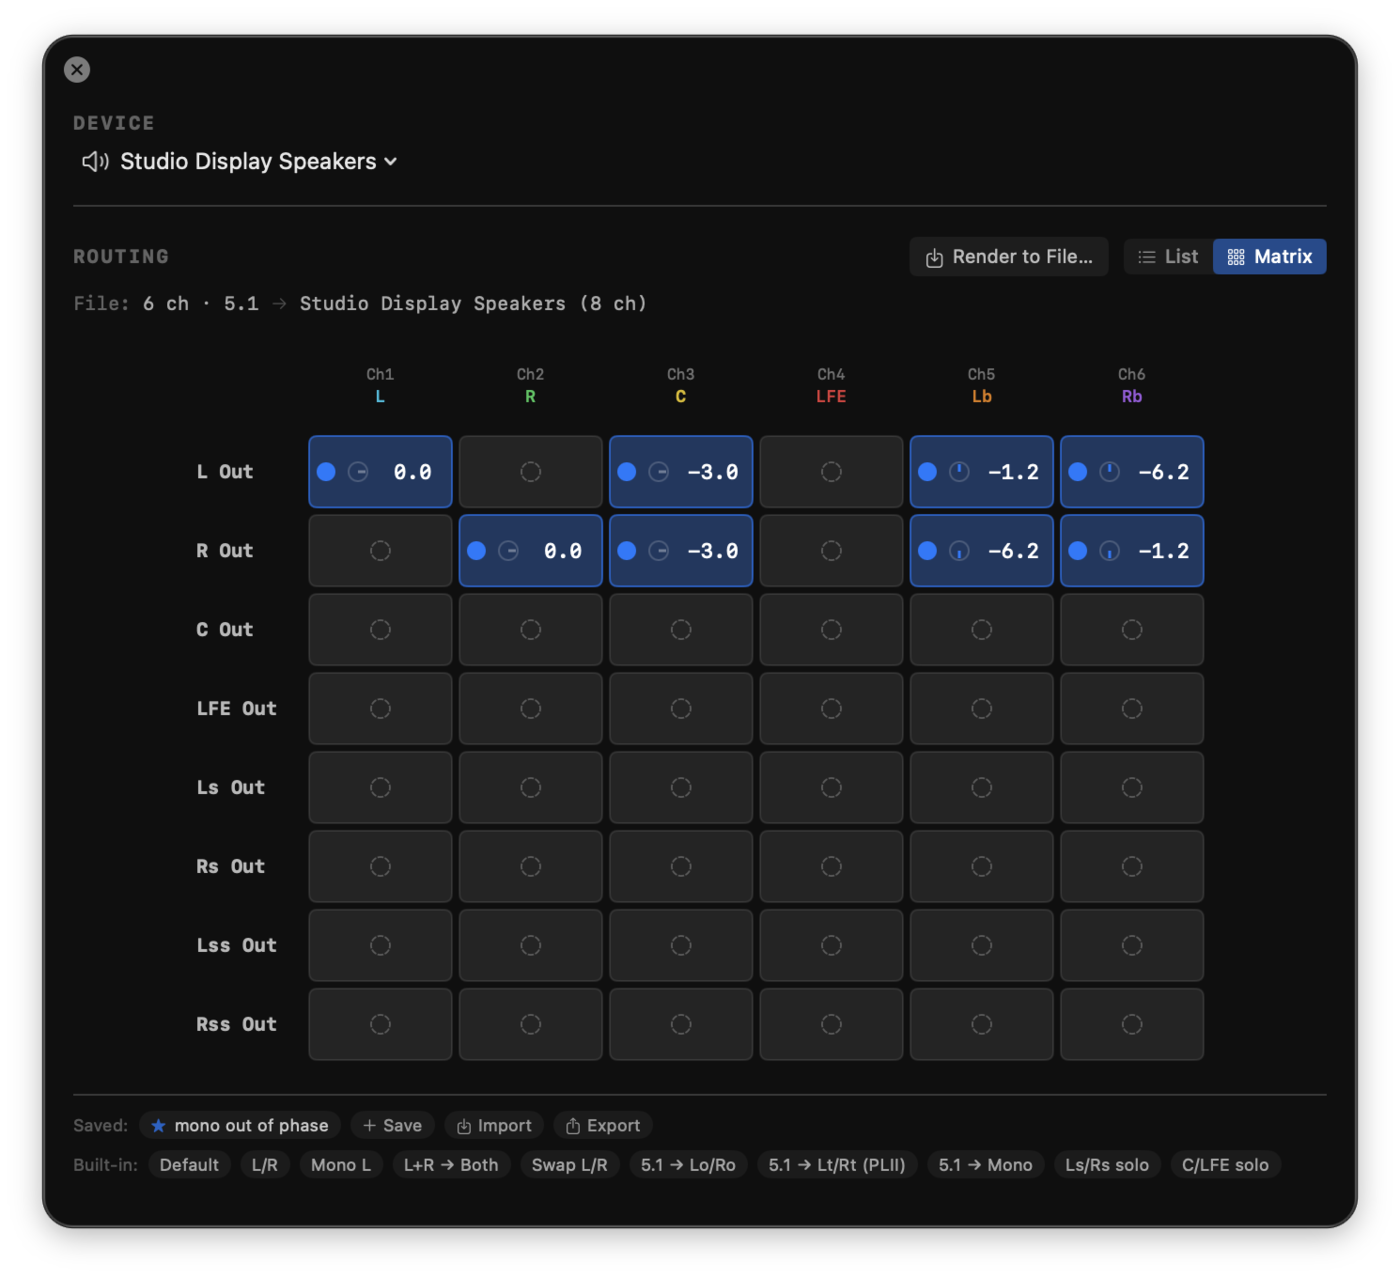Click the Save preset button
1400x1278 pixels.
coord(392,1126)
